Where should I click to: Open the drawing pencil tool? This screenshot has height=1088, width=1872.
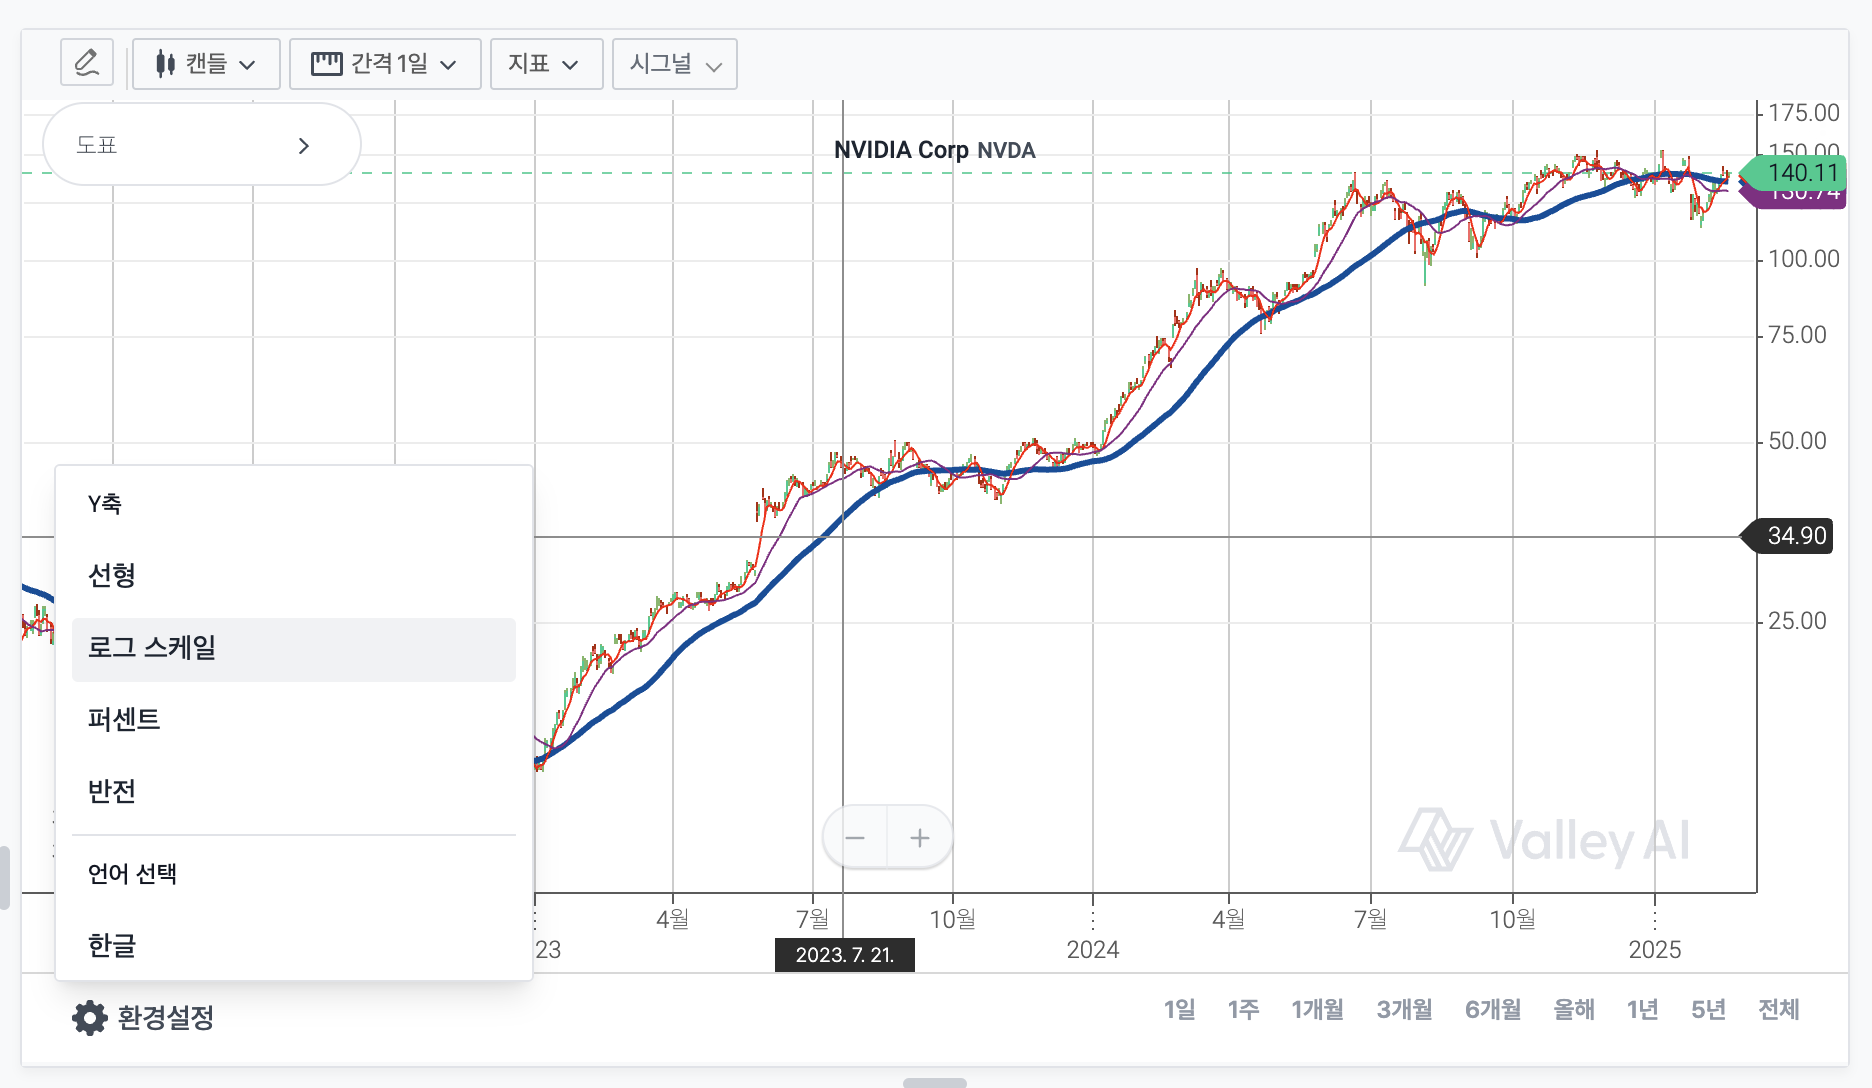click(87, 63)
